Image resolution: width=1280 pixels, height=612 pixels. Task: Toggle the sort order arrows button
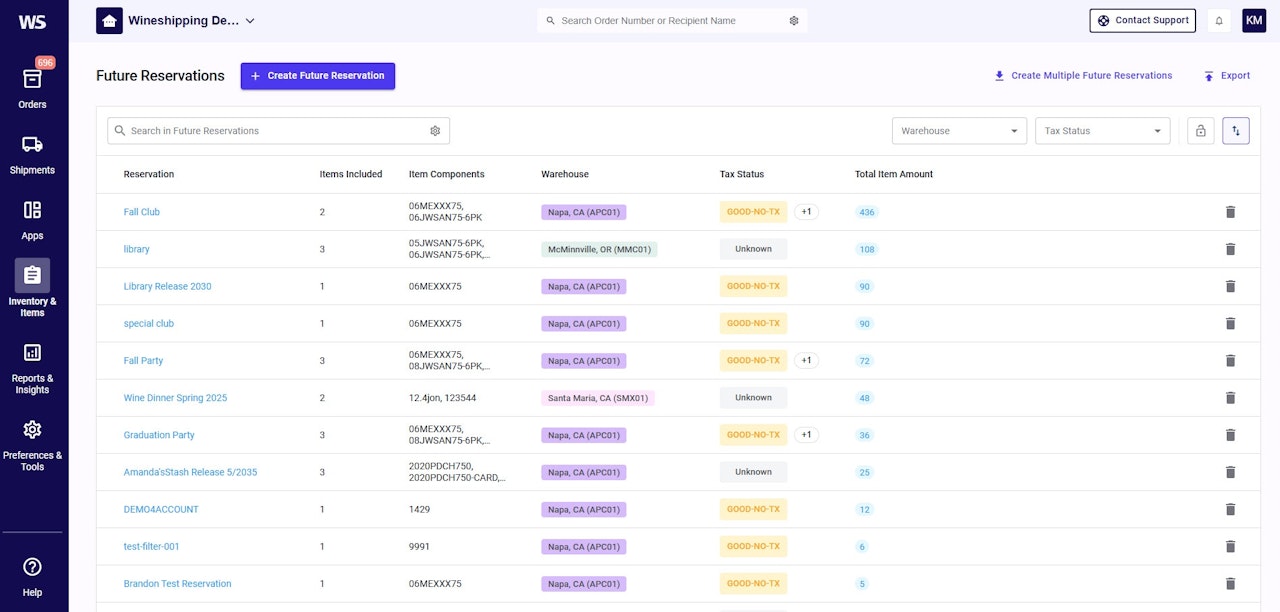(x=1235, y=131)
